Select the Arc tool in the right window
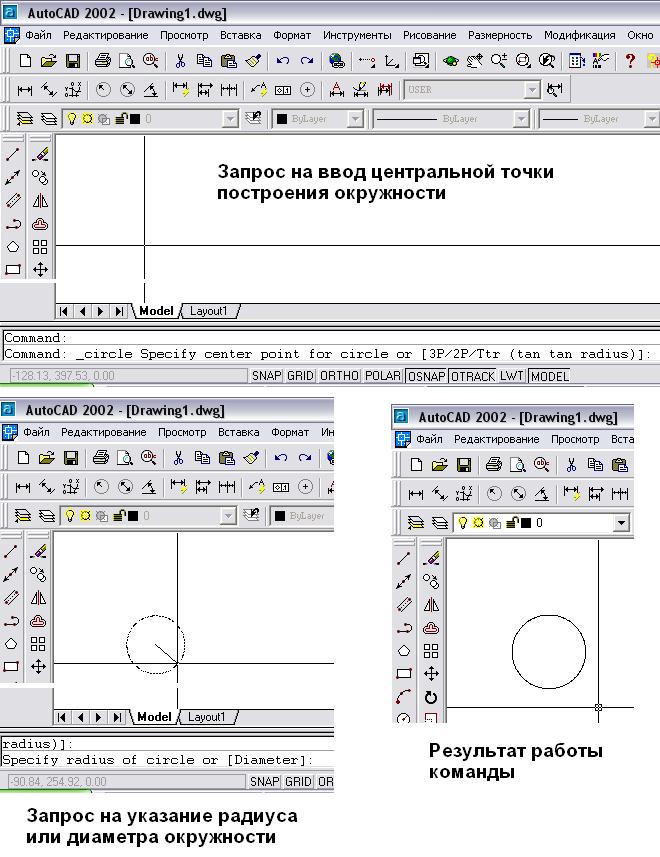 pyautogui.click(x=404, y=697)
